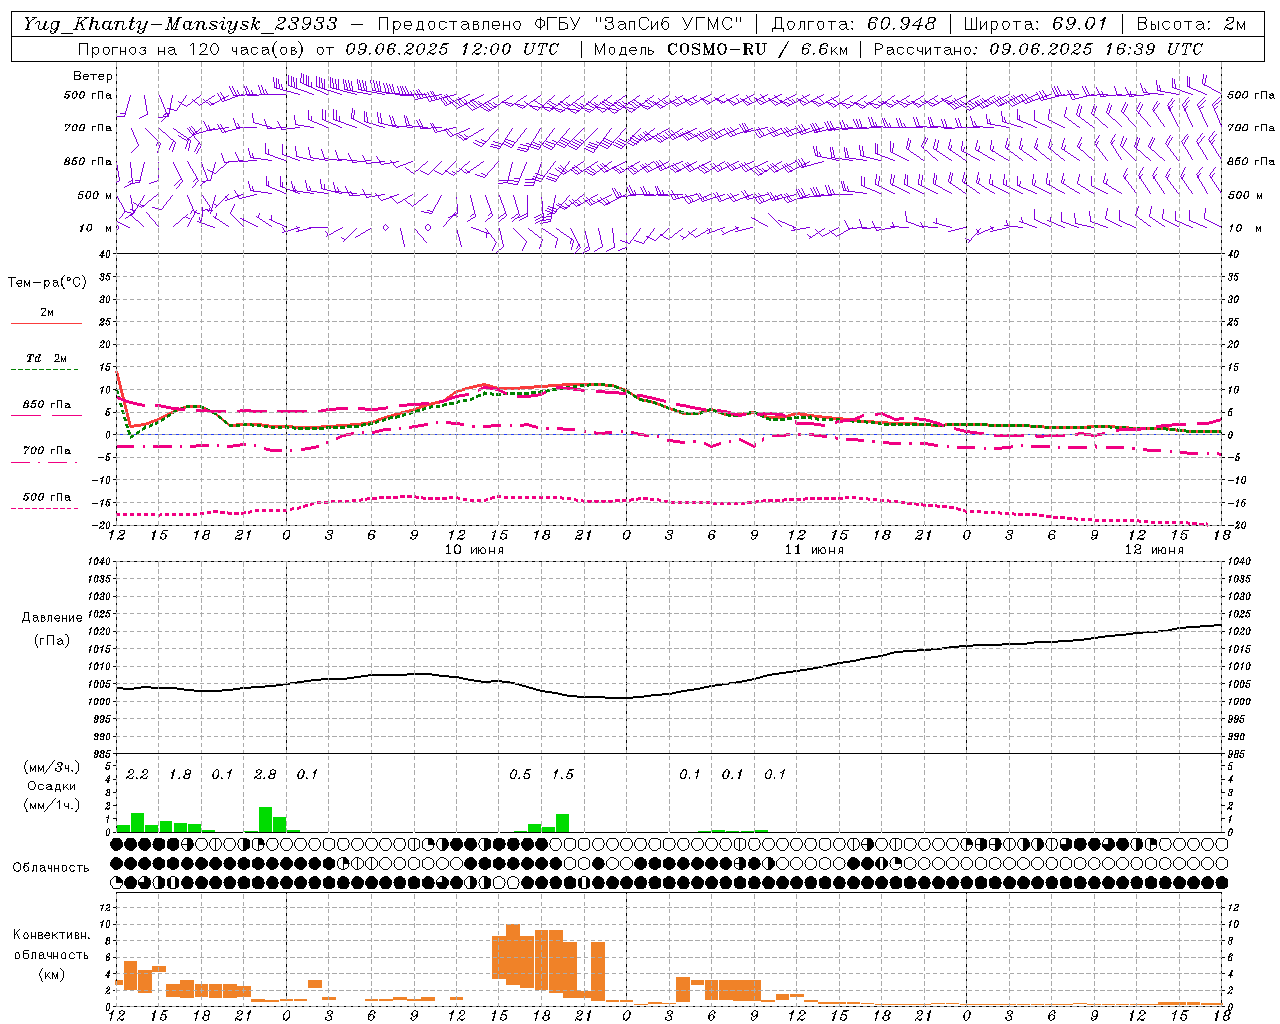Click the Модель COSMO-RU / 6.6км label

coord(720,49)
